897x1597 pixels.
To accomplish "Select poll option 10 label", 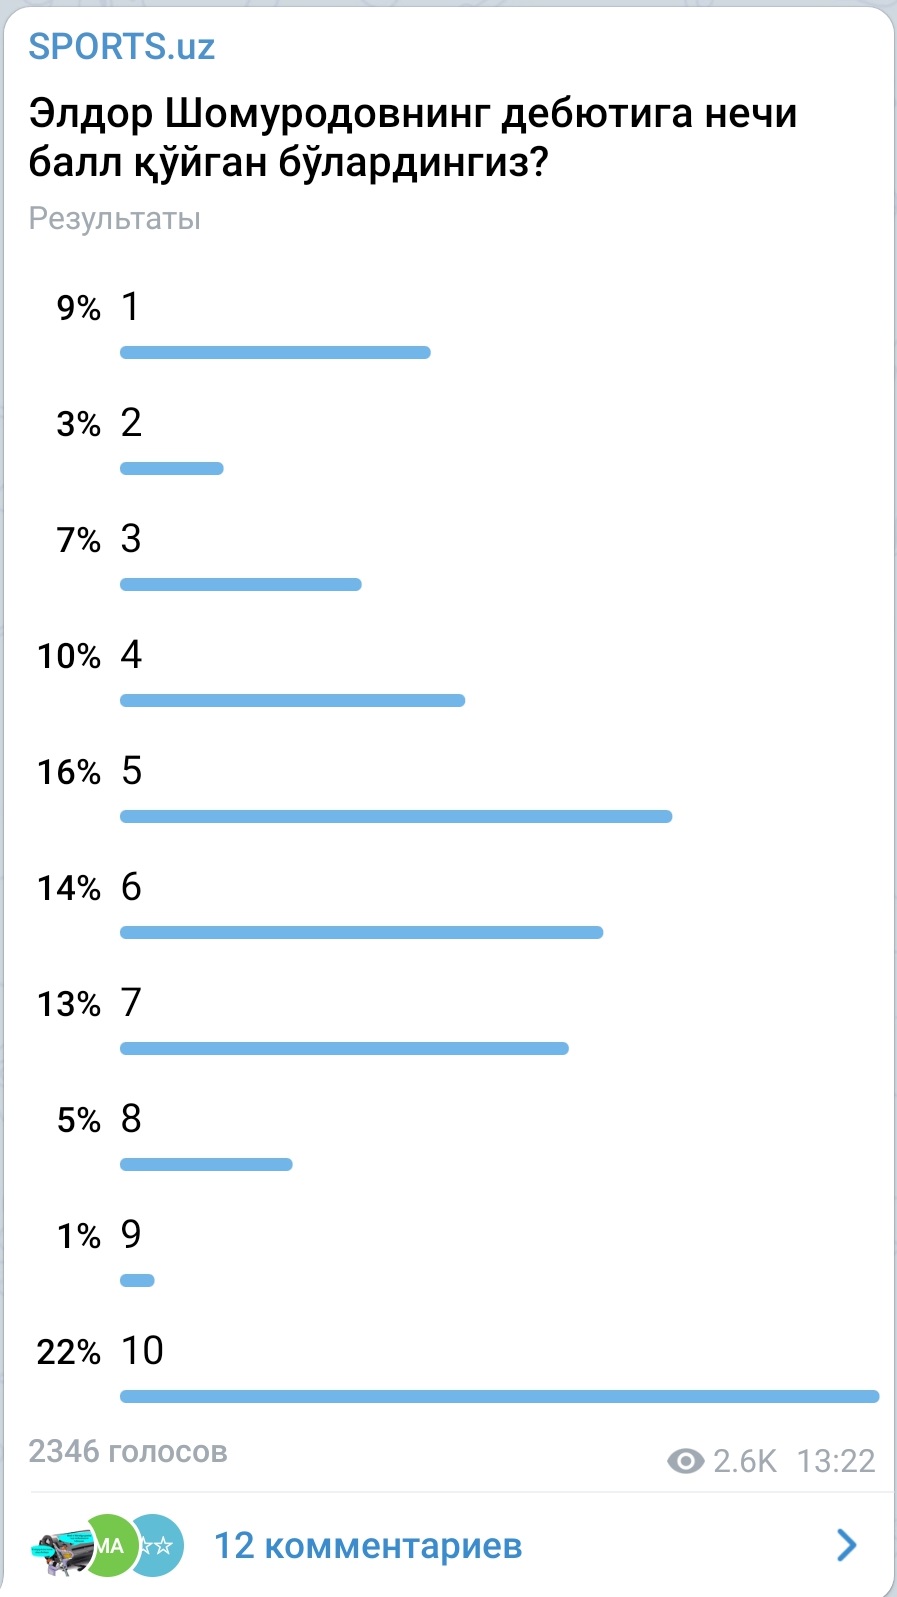I will 142,1351.
